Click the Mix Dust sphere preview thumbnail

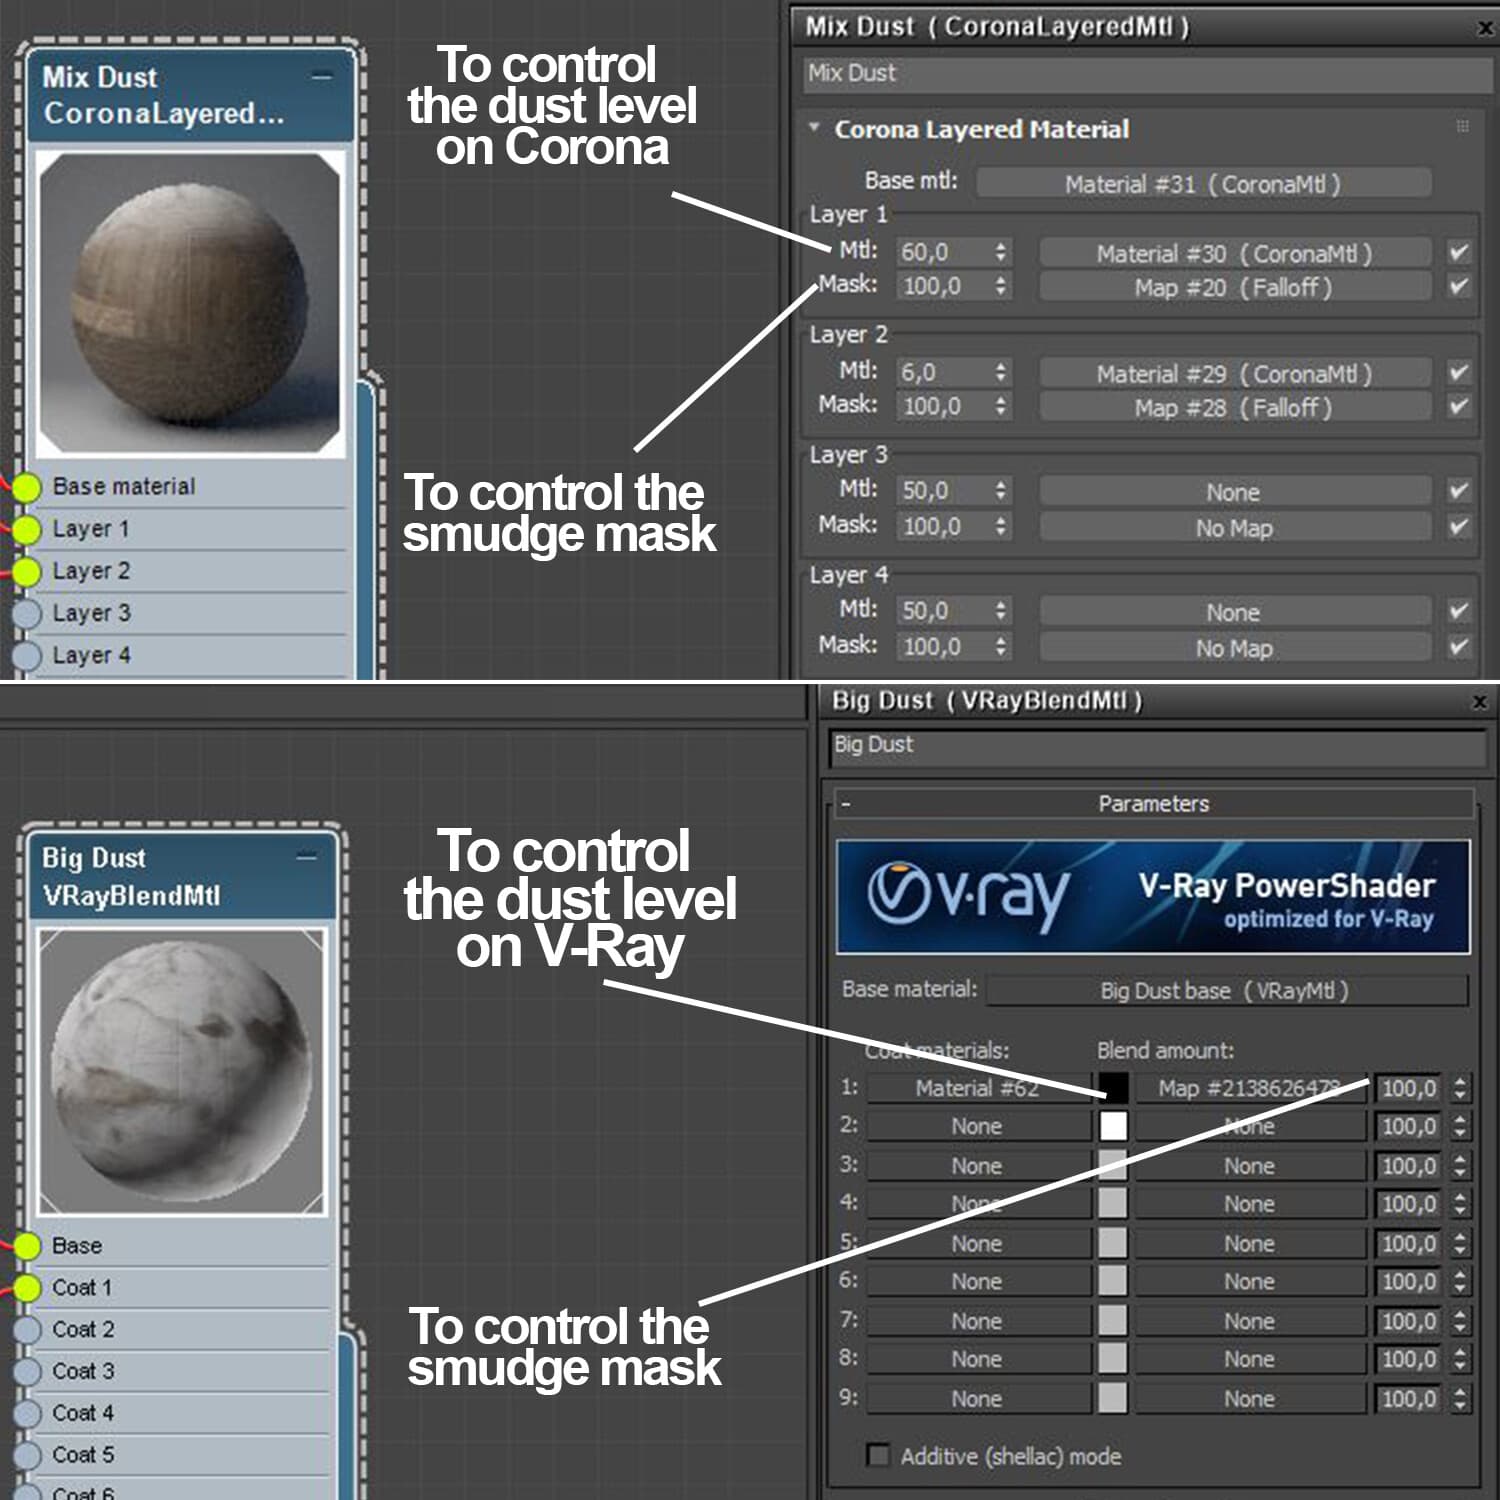(190, 303)
